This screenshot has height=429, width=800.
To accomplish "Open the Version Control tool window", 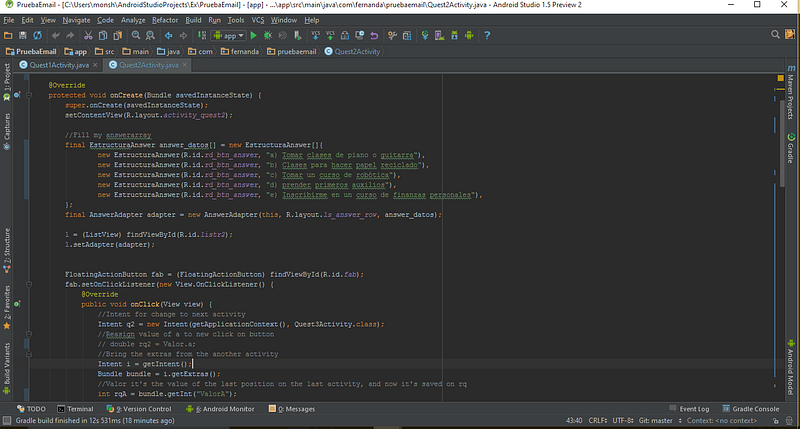I will pos(139,409).
